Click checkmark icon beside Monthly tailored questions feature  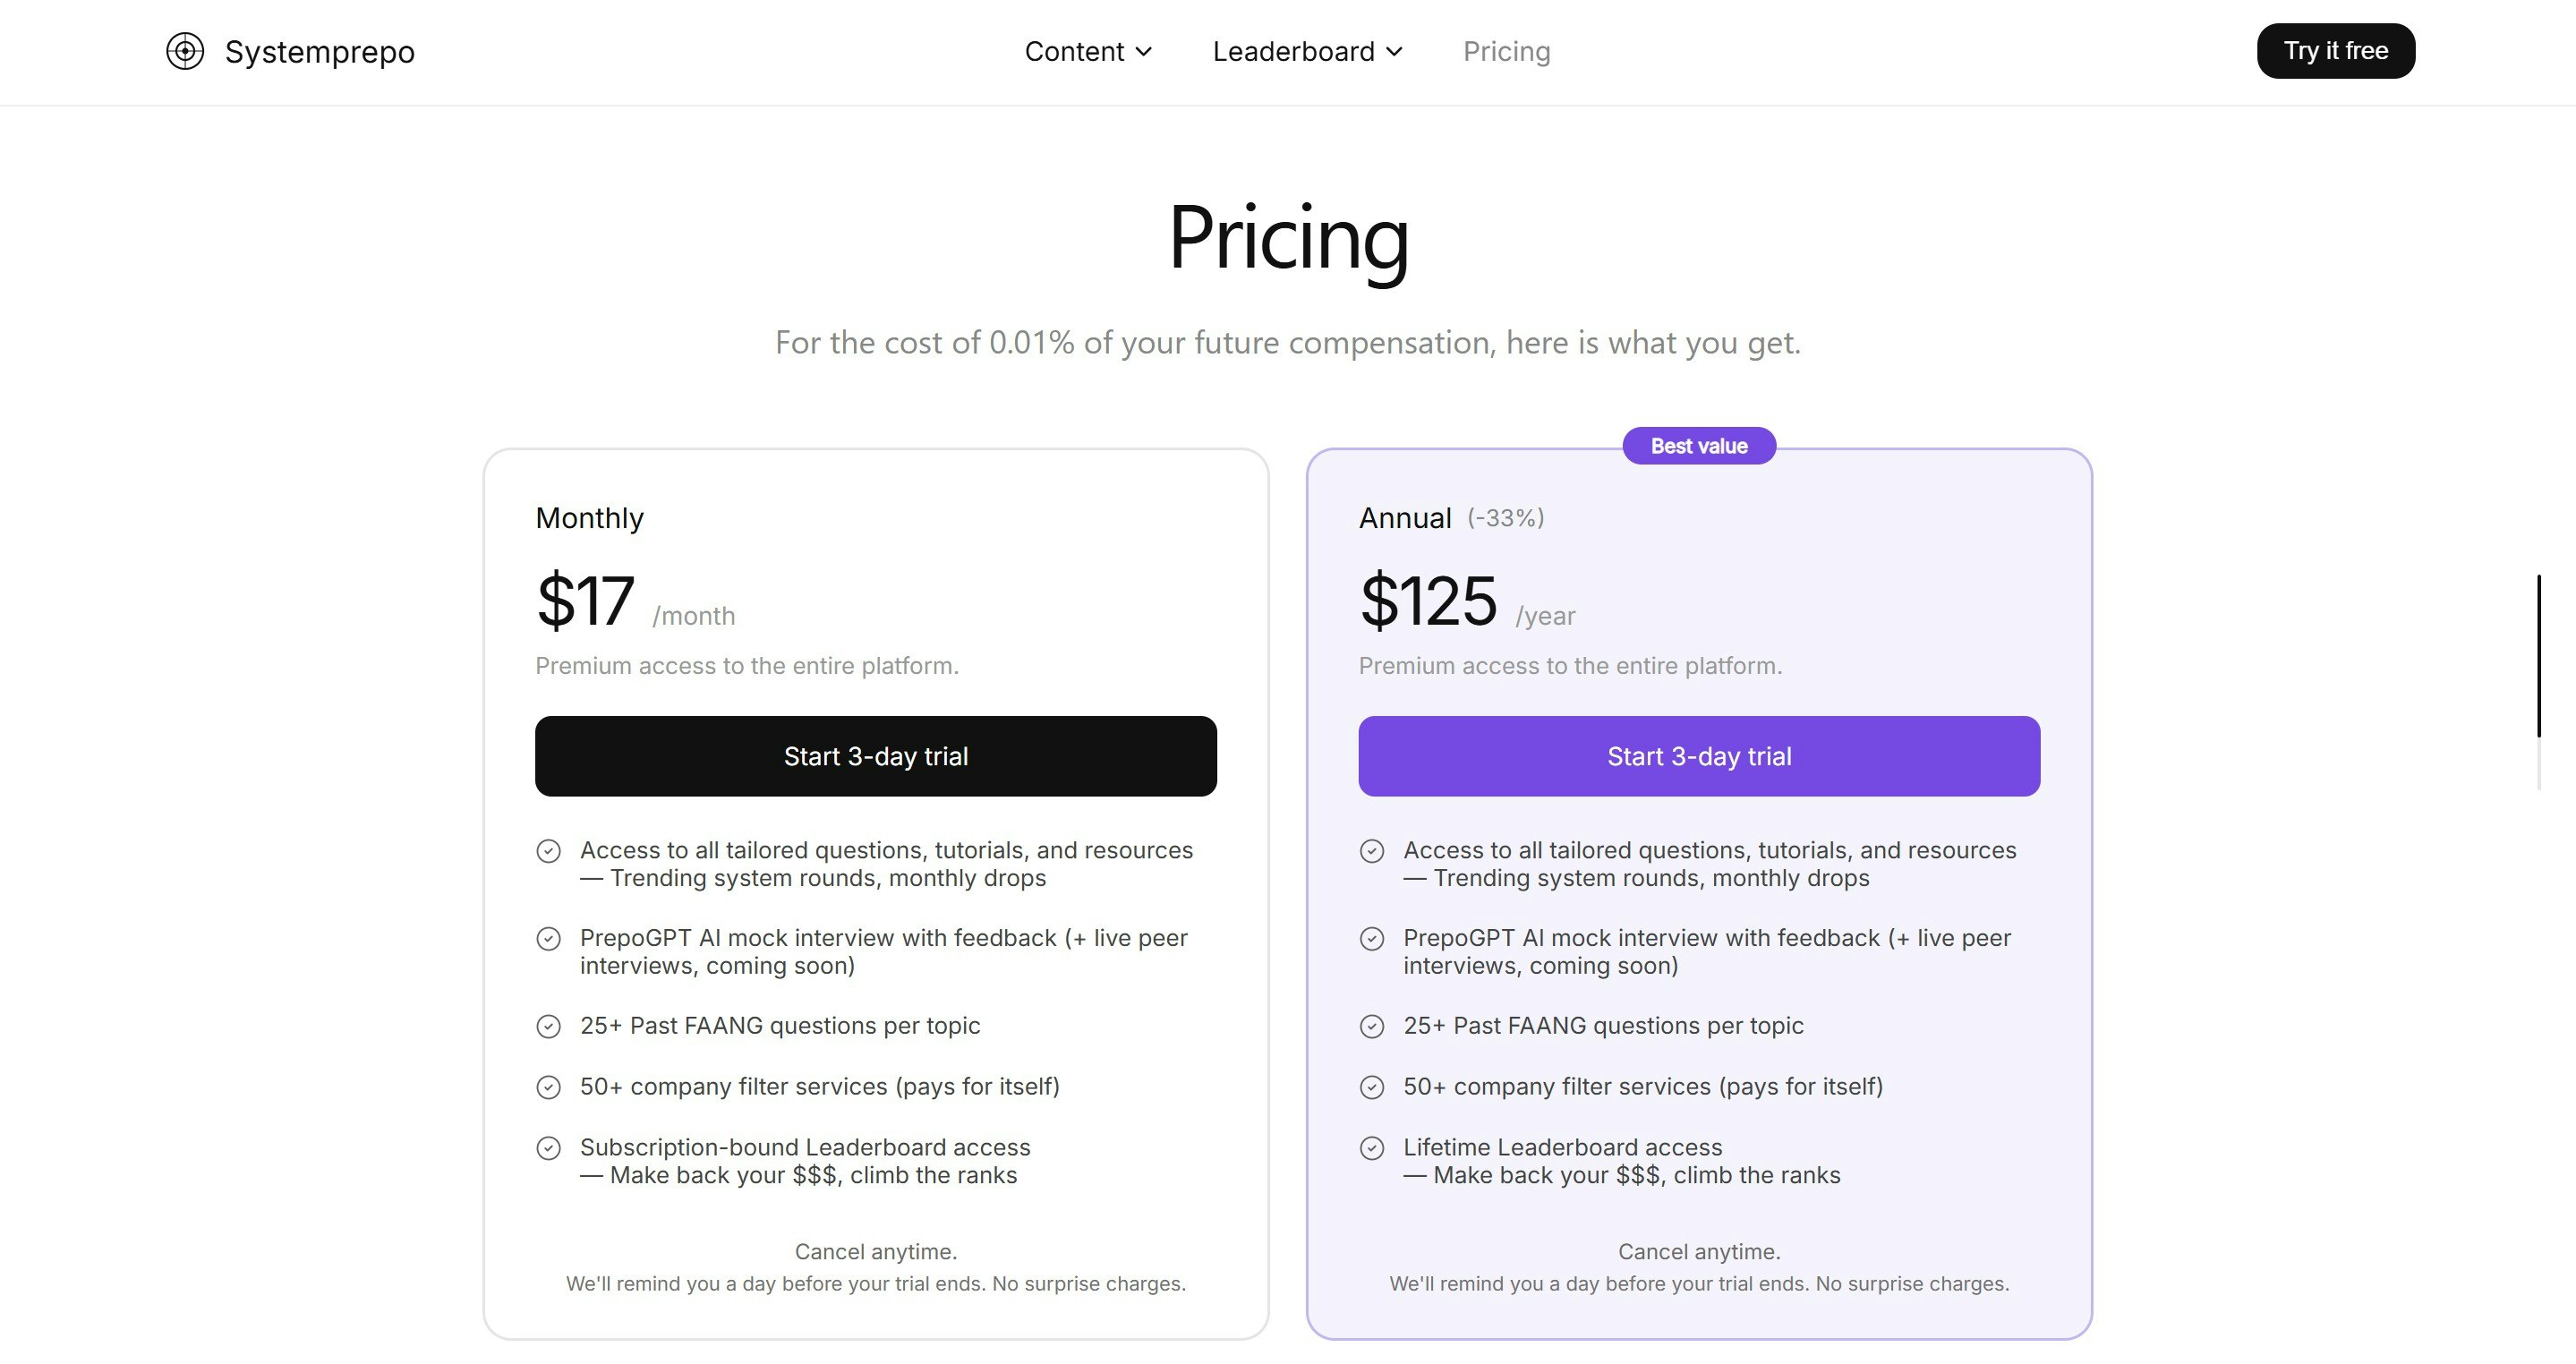click(x=548, y=851)
